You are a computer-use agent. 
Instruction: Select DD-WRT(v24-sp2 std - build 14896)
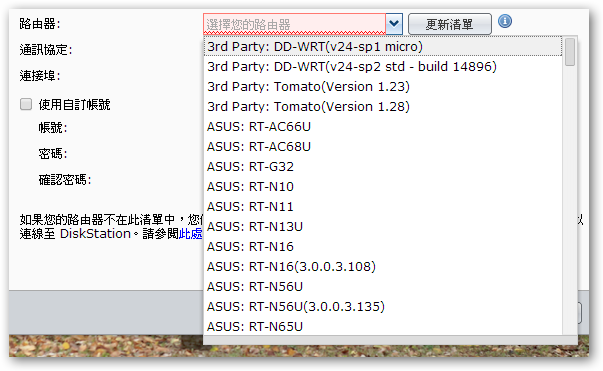point(383,67)
